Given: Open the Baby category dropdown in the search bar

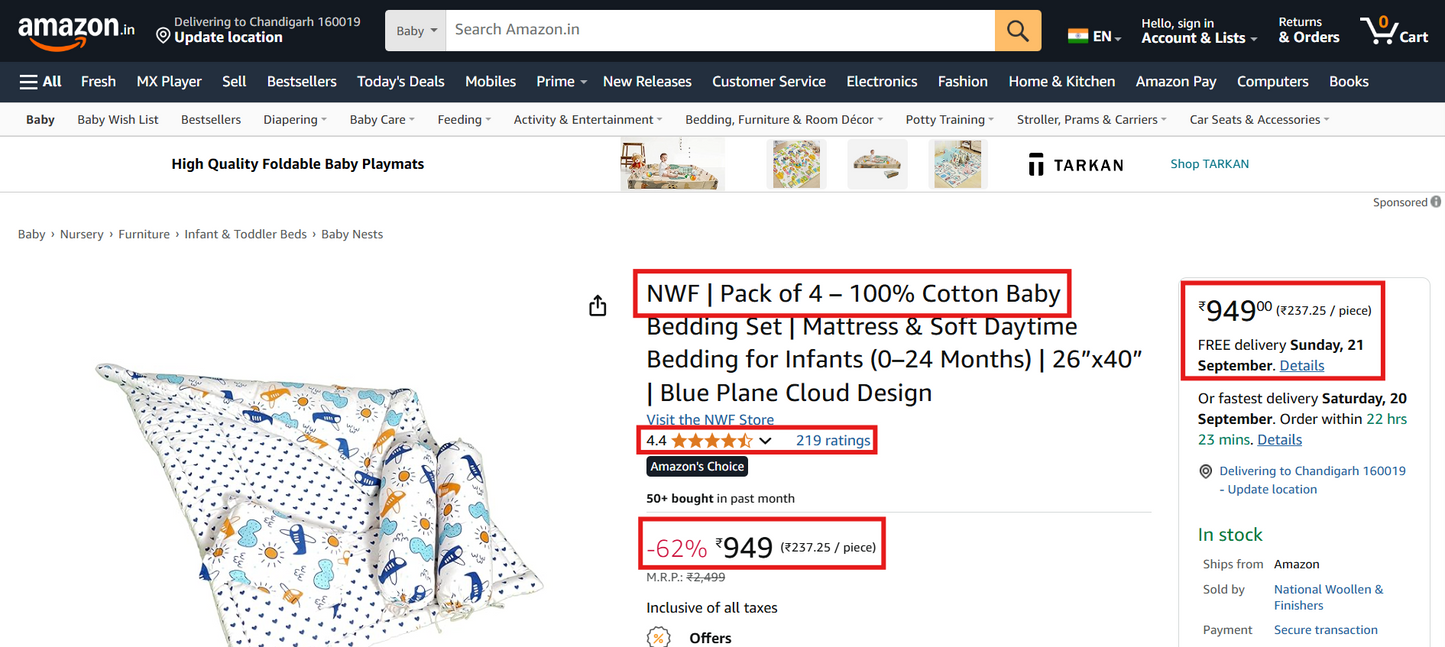Looking at the screenshot, I should tap(415, 30).
